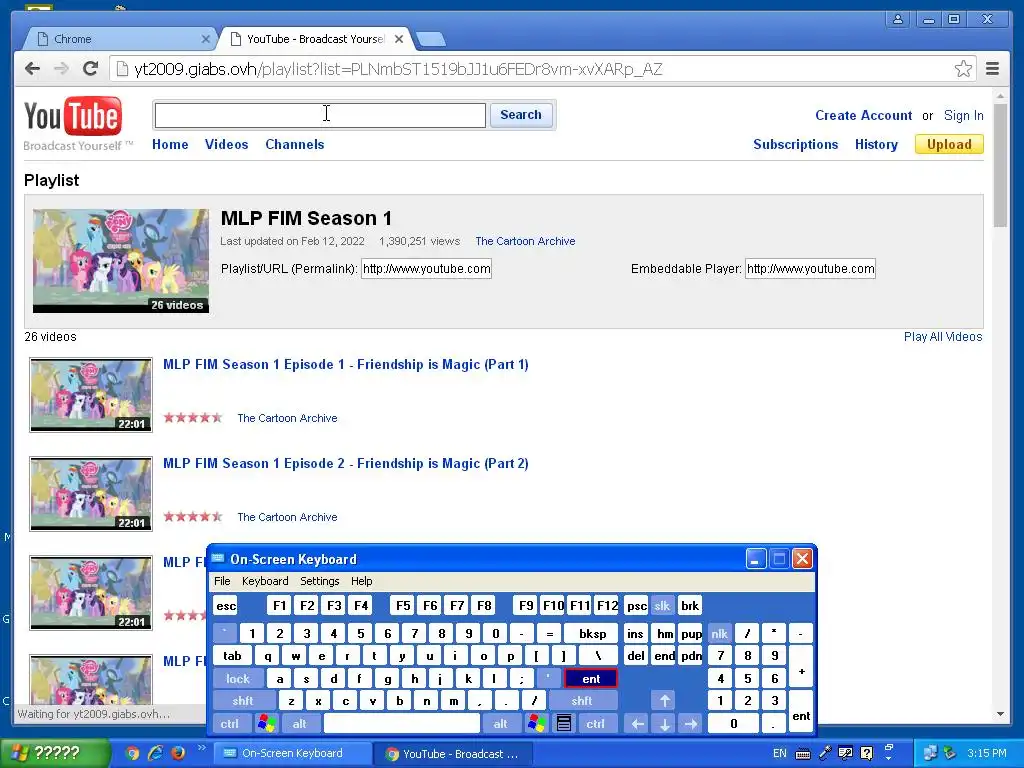Close the Chrome tab via its X
Screen dimensions: 1024x768
(x=205, y=39)
